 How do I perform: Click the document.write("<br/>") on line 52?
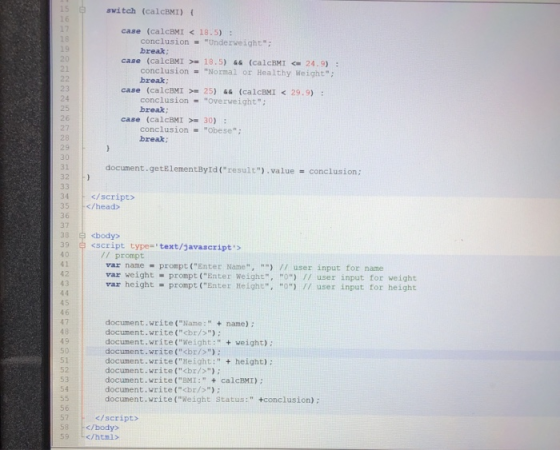click(x=163, y=371)
